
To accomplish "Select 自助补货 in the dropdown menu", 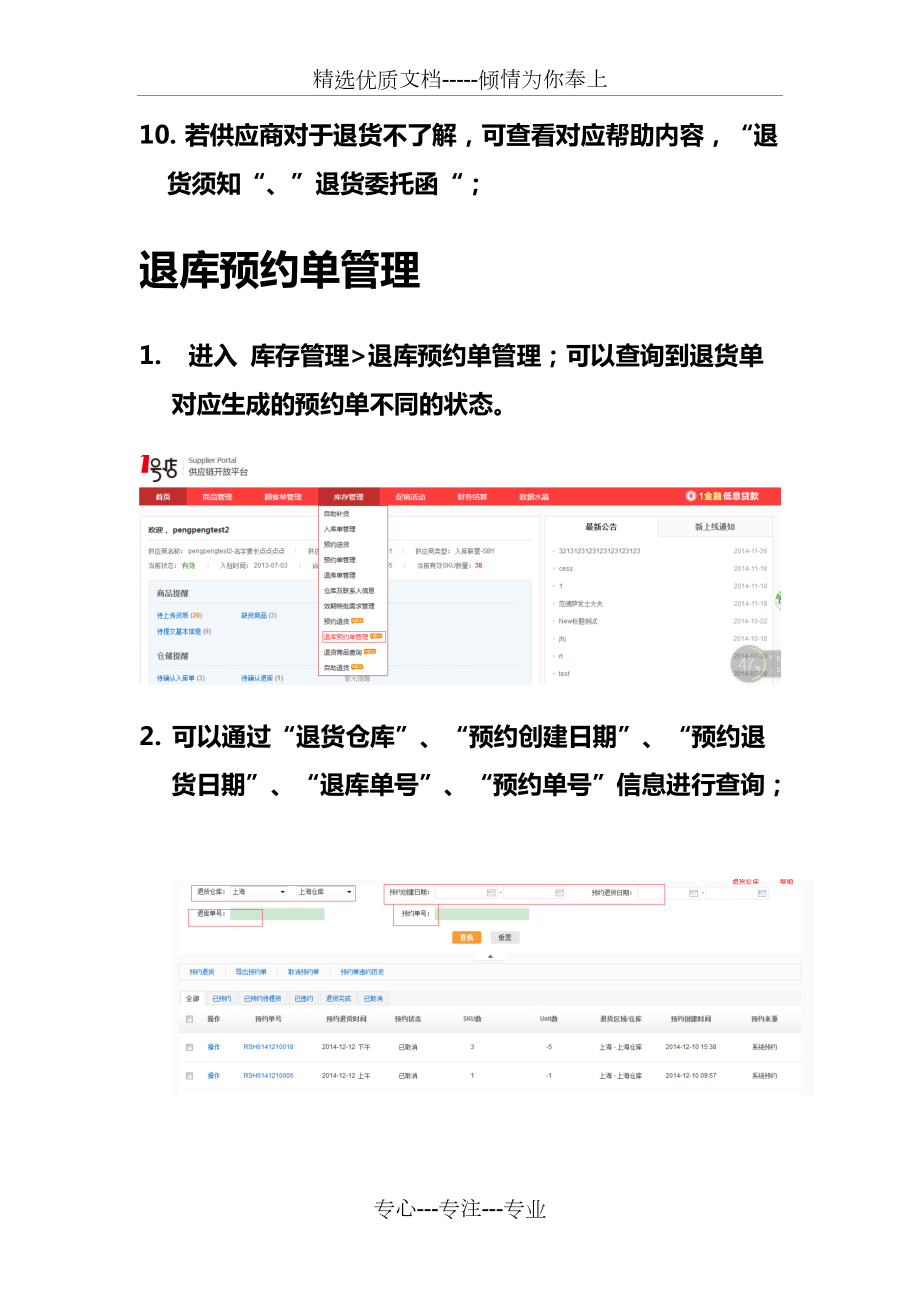I will (336, 514).
